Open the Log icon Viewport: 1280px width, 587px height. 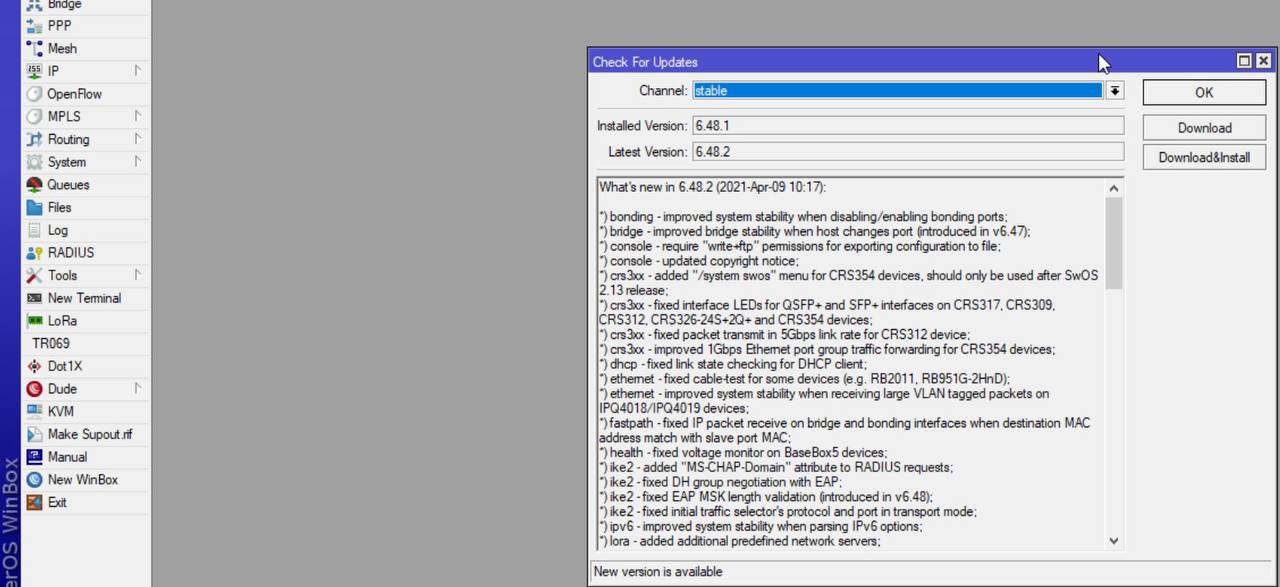[34, 230]
